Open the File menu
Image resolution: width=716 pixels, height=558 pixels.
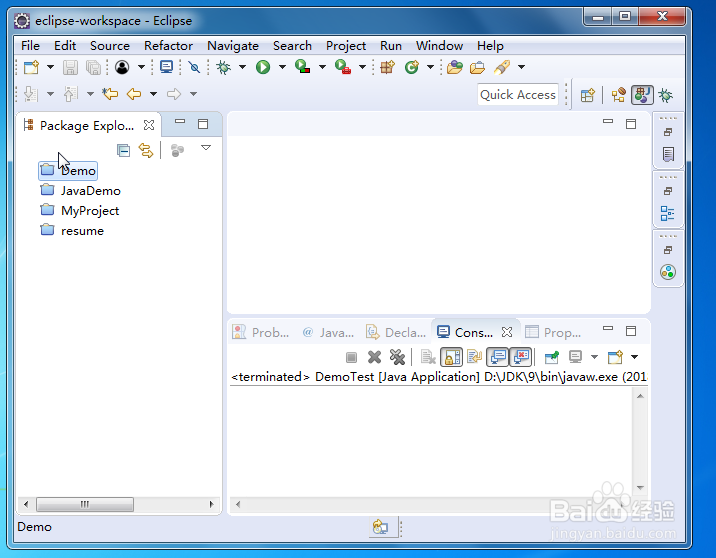[30, 46]
